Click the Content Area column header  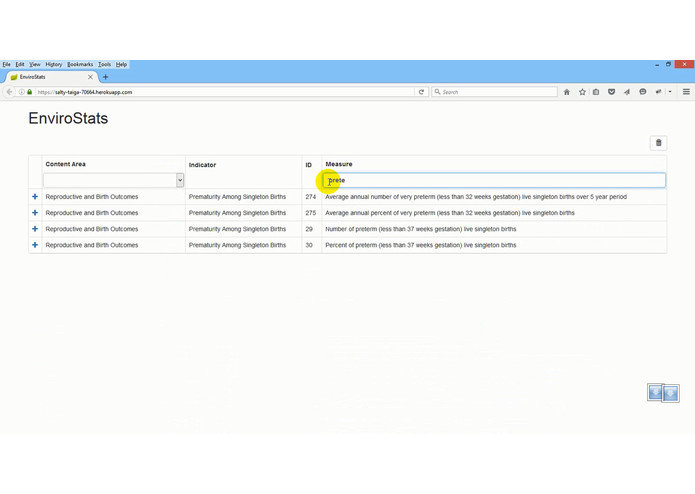[66, 164]
